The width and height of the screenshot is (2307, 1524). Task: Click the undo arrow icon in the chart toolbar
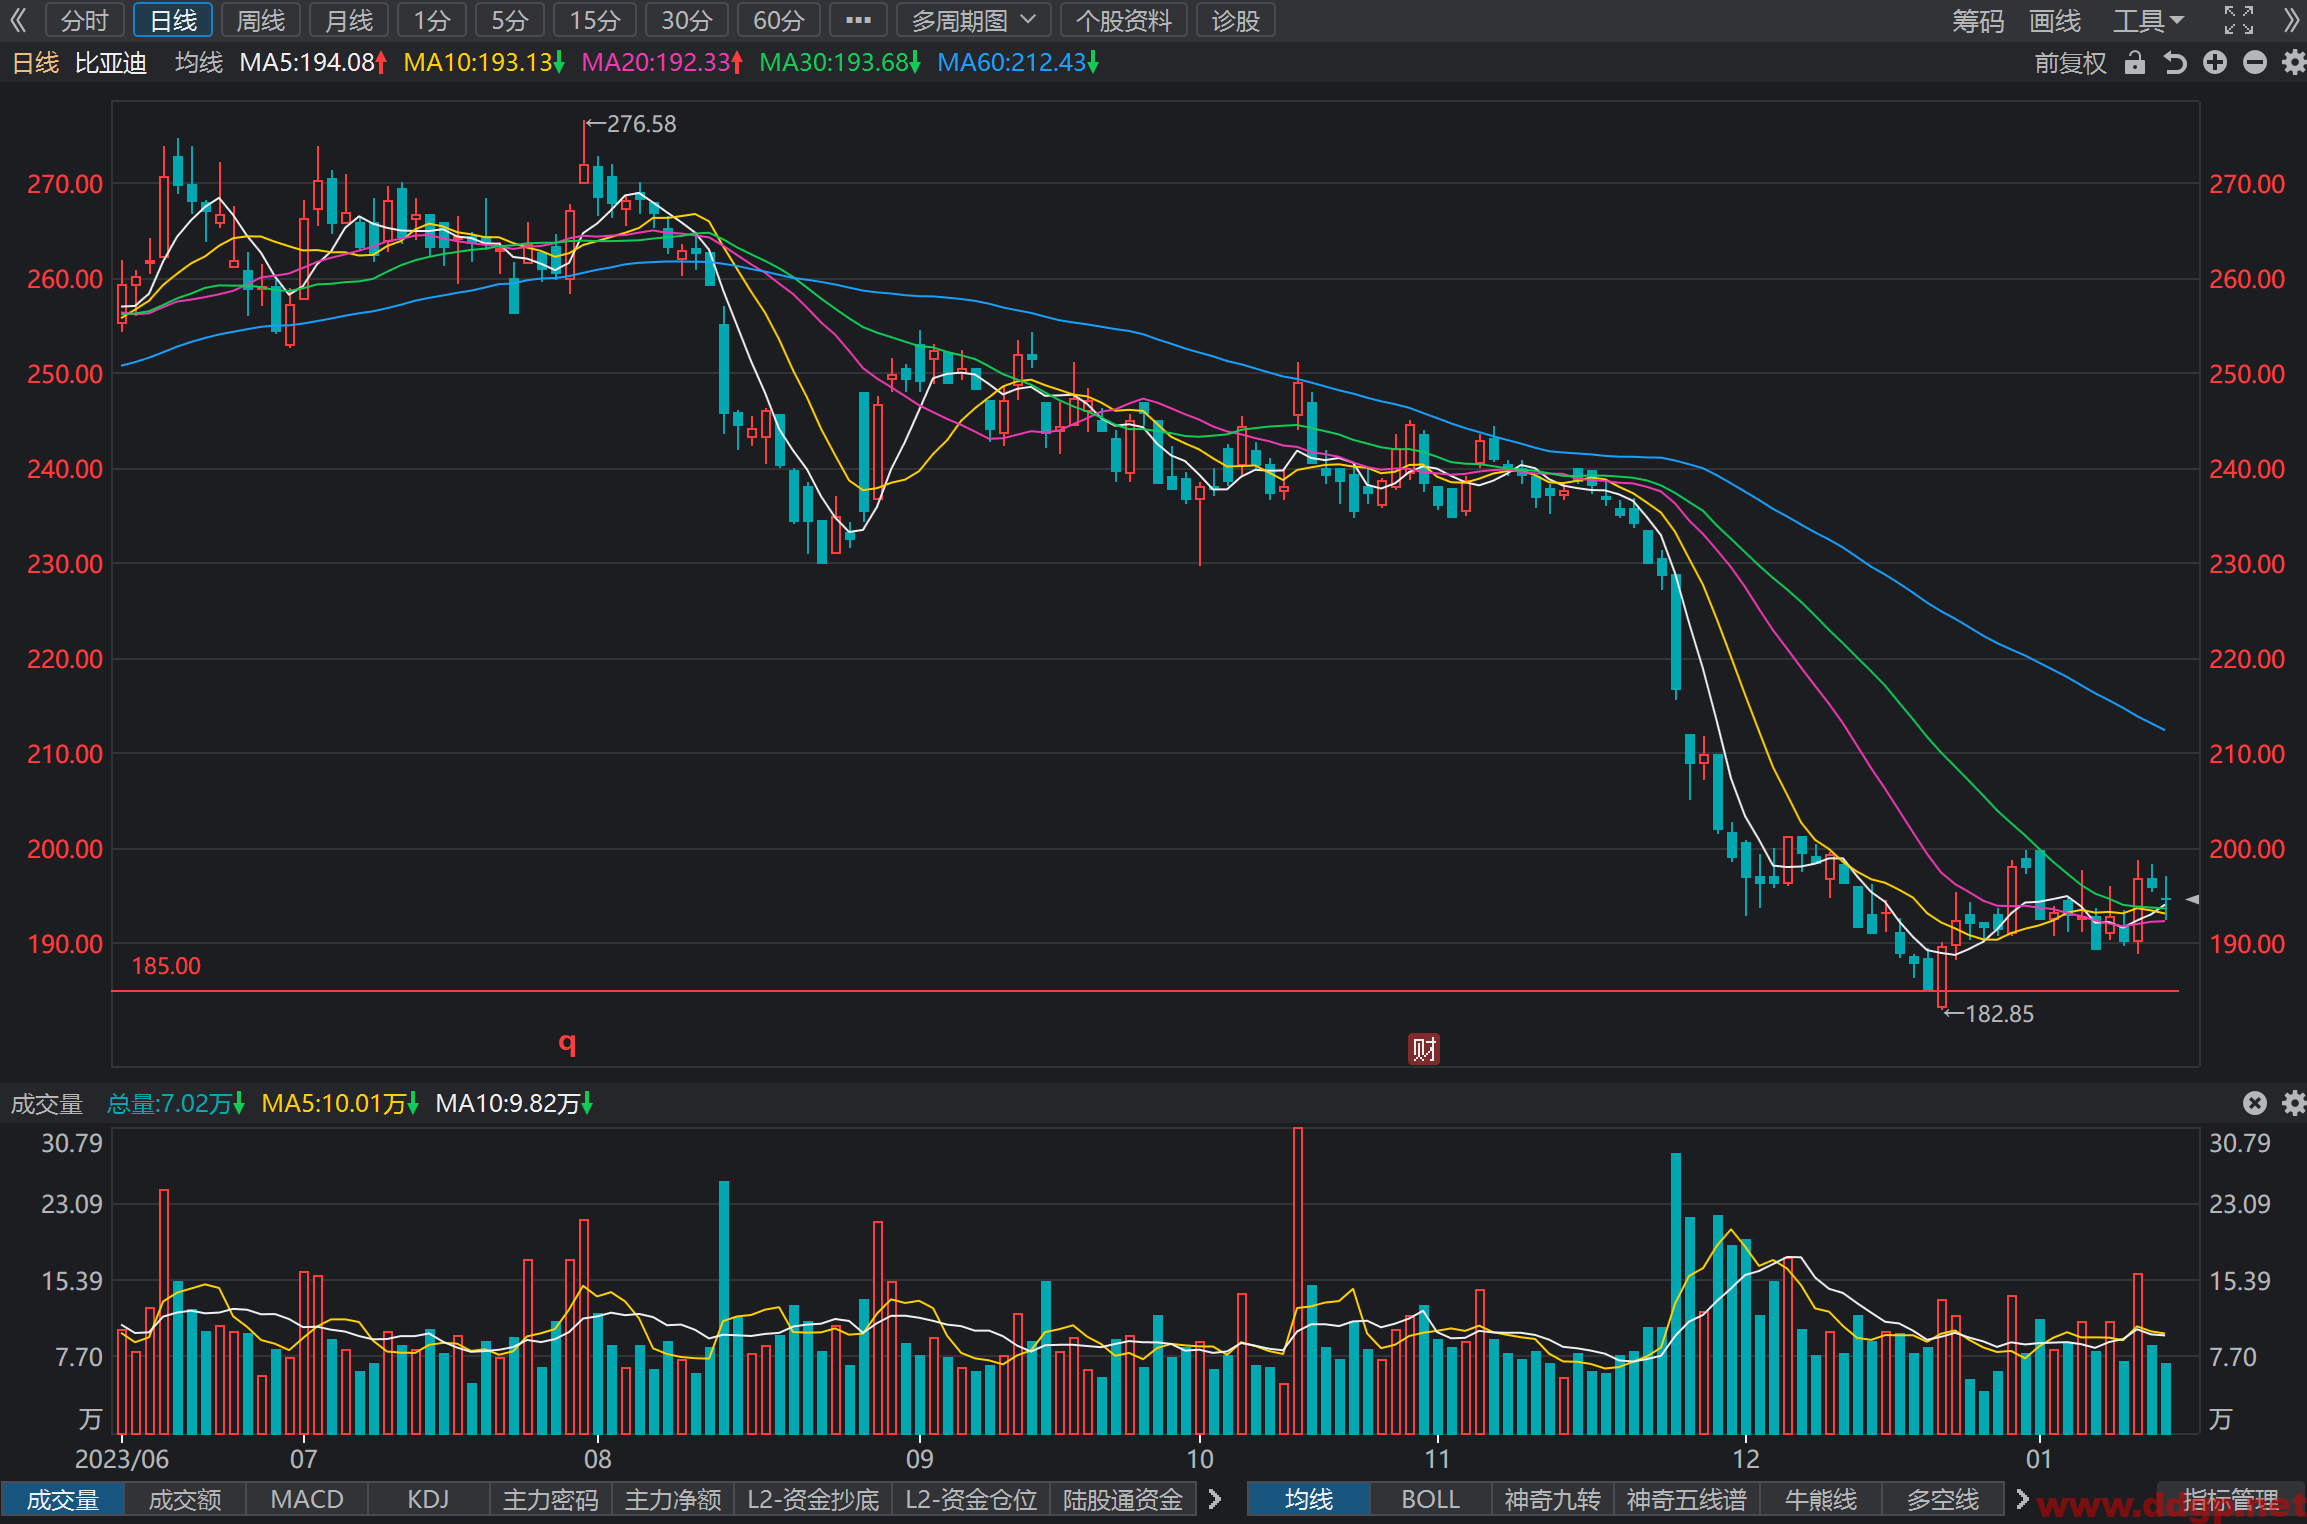point(2175,63)
